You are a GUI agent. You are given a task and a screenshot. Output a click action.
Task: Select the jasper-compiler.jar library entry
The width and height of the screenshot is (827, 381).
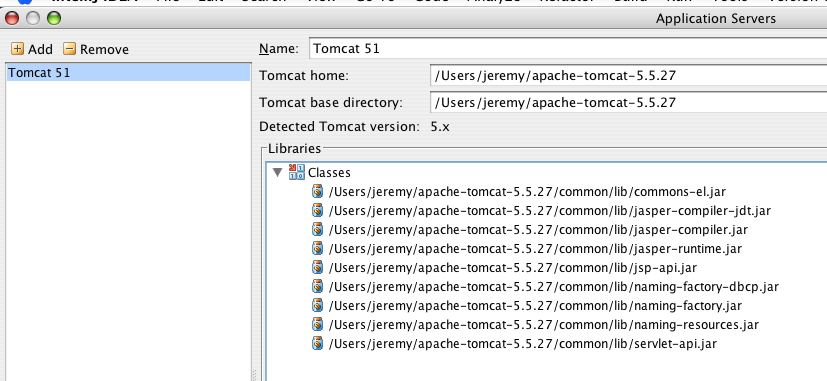click(538, 230)
